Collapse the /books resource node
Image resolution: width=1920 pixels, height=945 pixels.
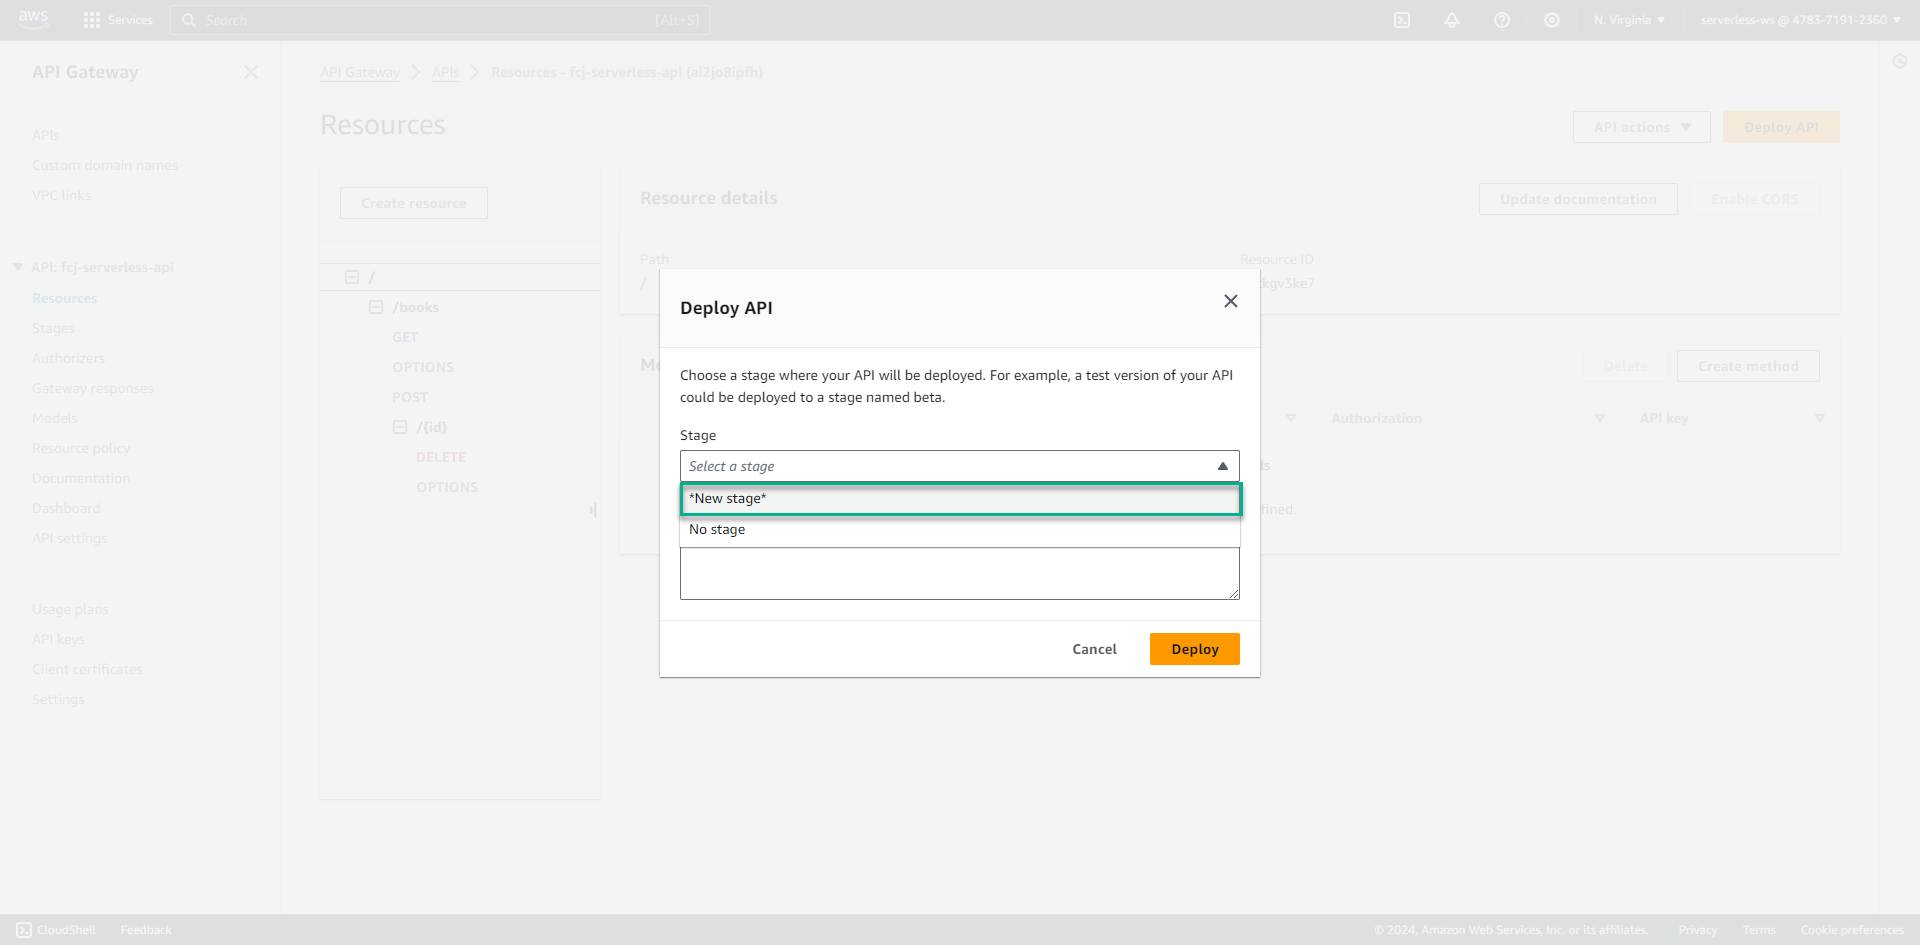coord(376,307)
